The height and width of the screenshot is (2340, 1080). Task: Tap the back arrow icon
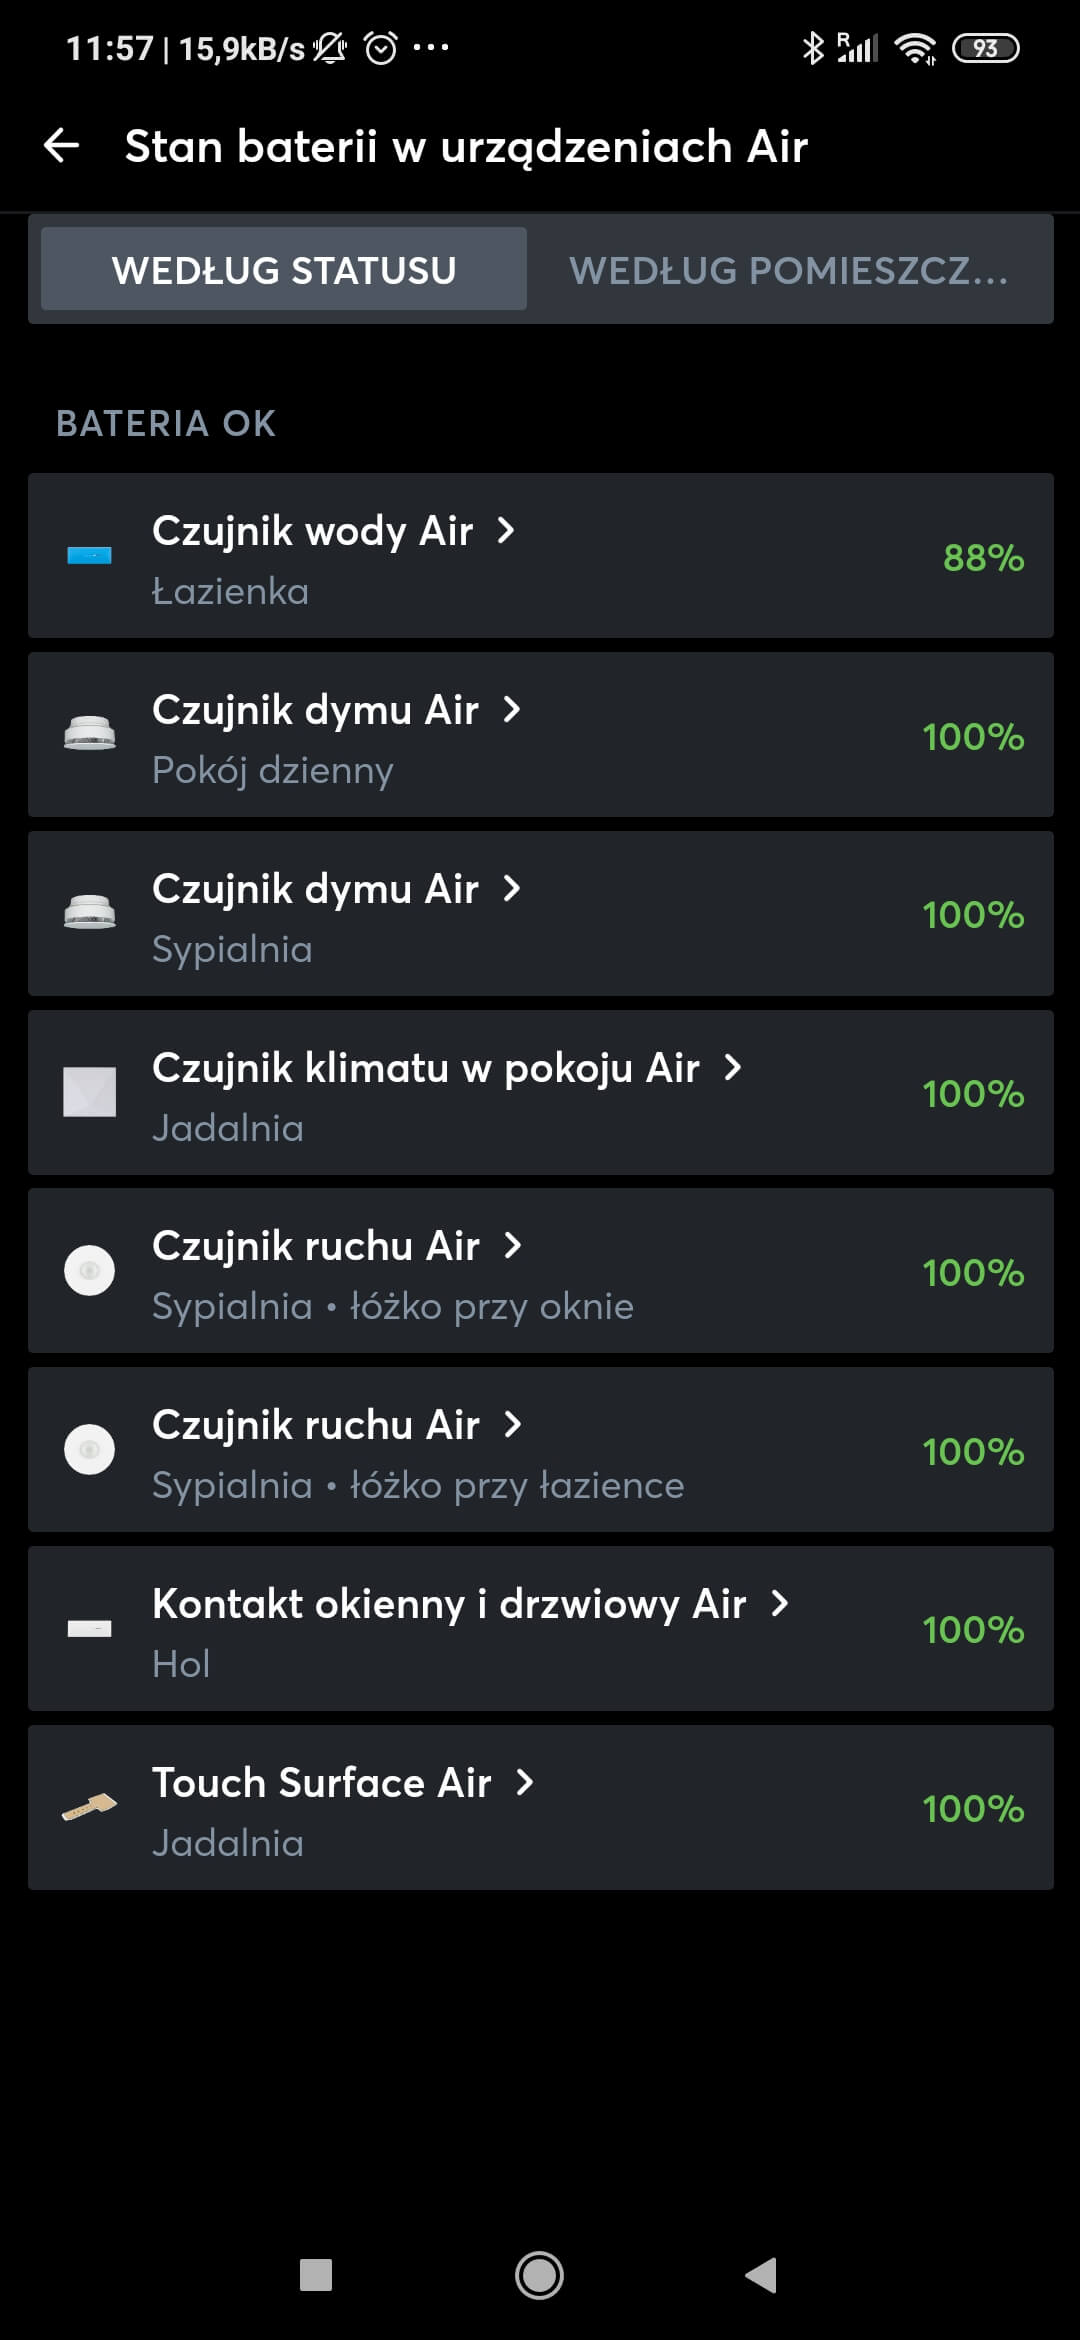point(62,146)
